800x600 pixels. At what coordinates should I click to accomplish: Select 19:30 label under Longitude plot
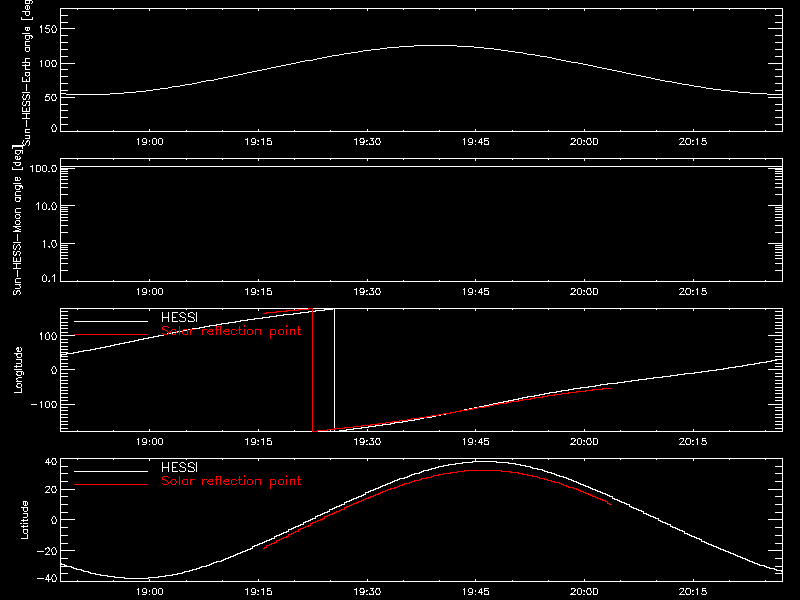[x=367, y=441]
